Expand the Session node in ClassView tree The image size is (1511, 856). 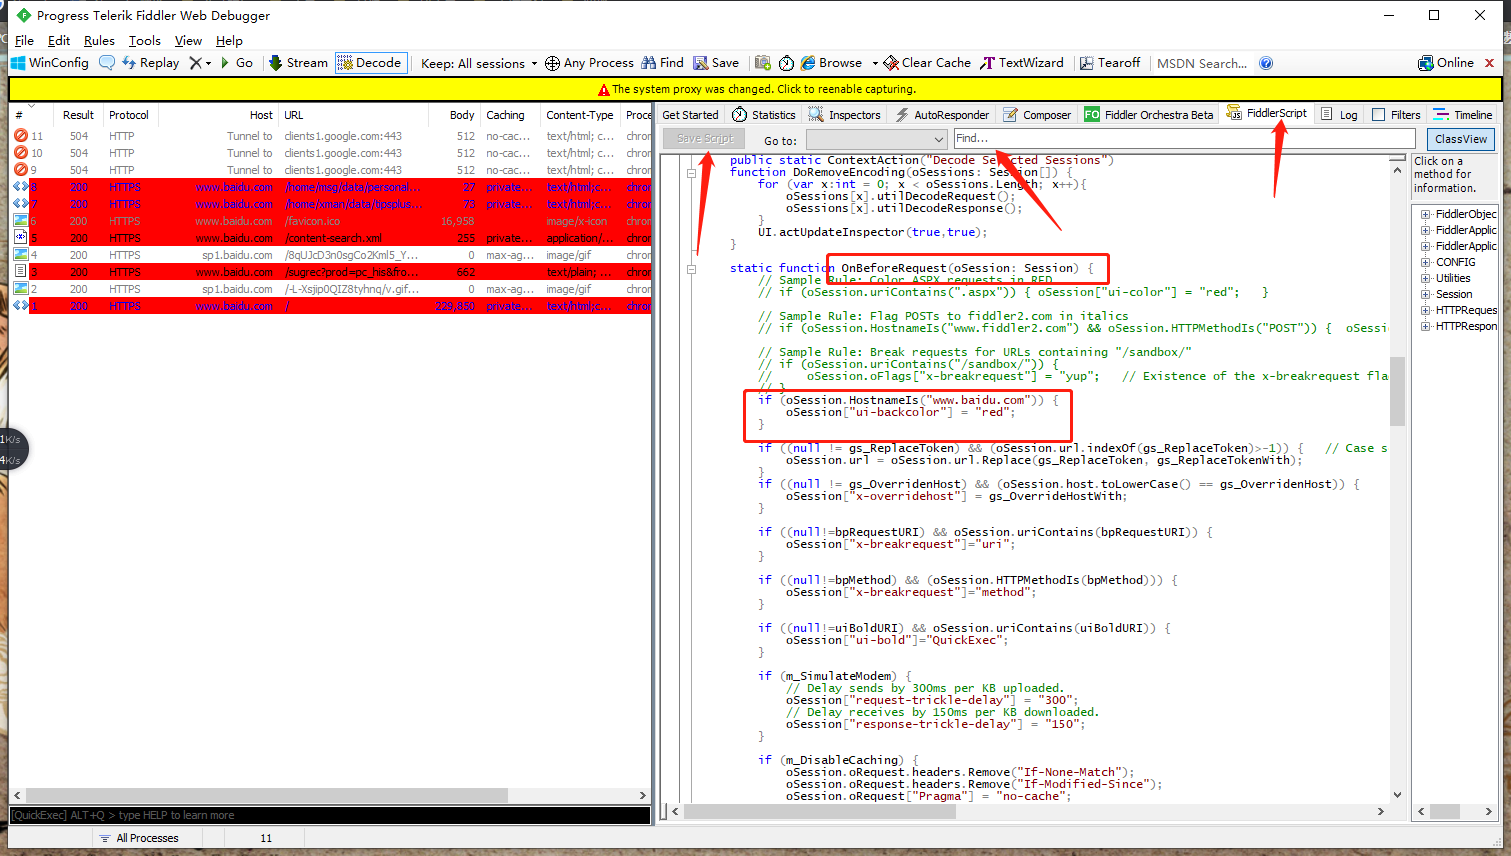coord(1424,293)
